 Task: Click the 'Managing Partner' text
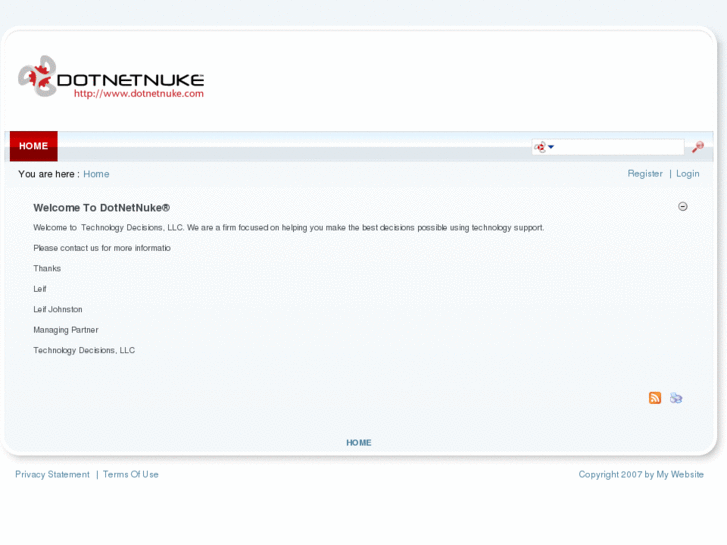(66, 330)
